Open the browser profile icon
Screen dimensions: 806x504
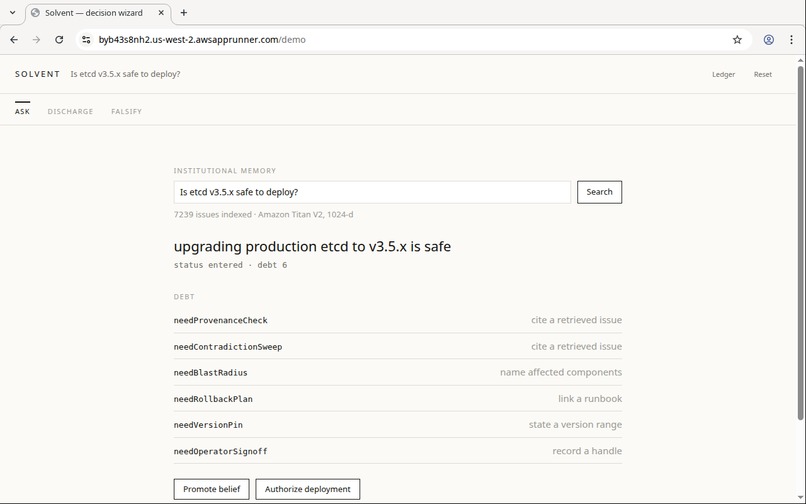(768, 40)
